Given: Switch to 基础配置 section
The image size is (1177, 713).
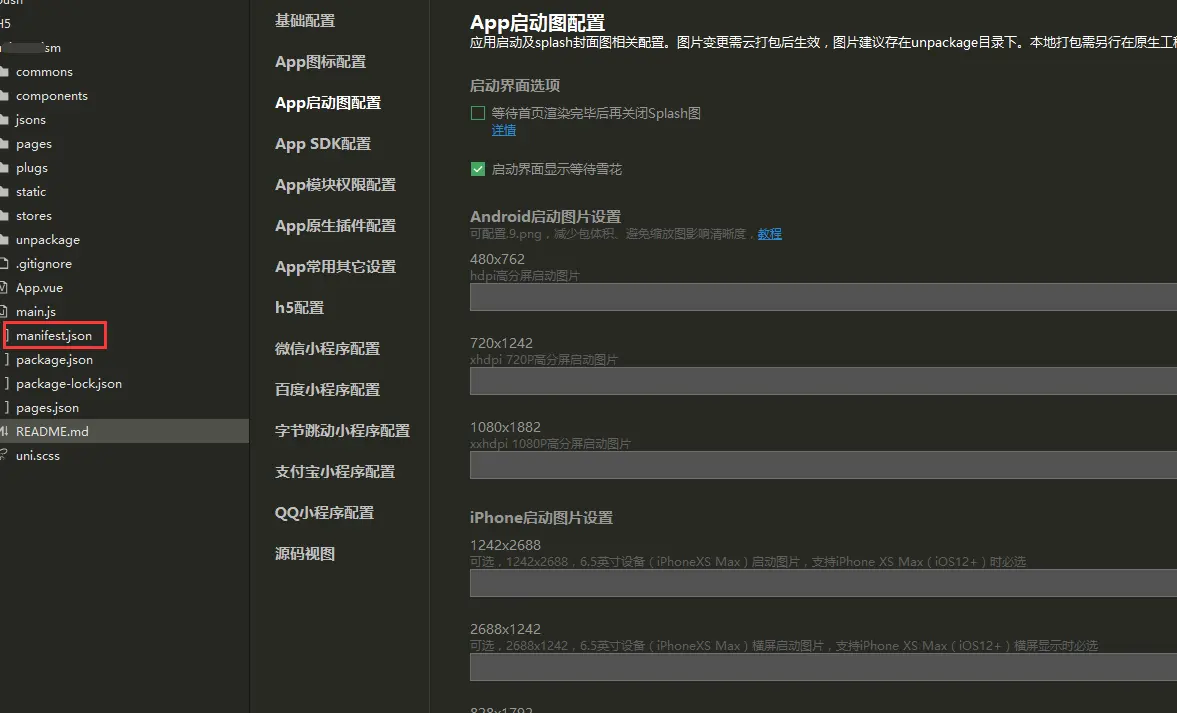Looking at the screenshot, I should pyautogui.click(x=305, y=21).
